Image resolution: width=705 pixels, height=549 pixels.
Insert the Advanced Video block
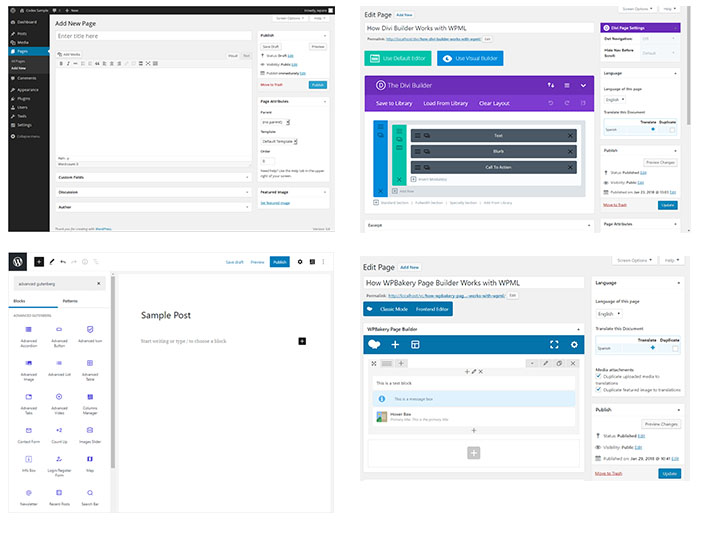point(59,404)
